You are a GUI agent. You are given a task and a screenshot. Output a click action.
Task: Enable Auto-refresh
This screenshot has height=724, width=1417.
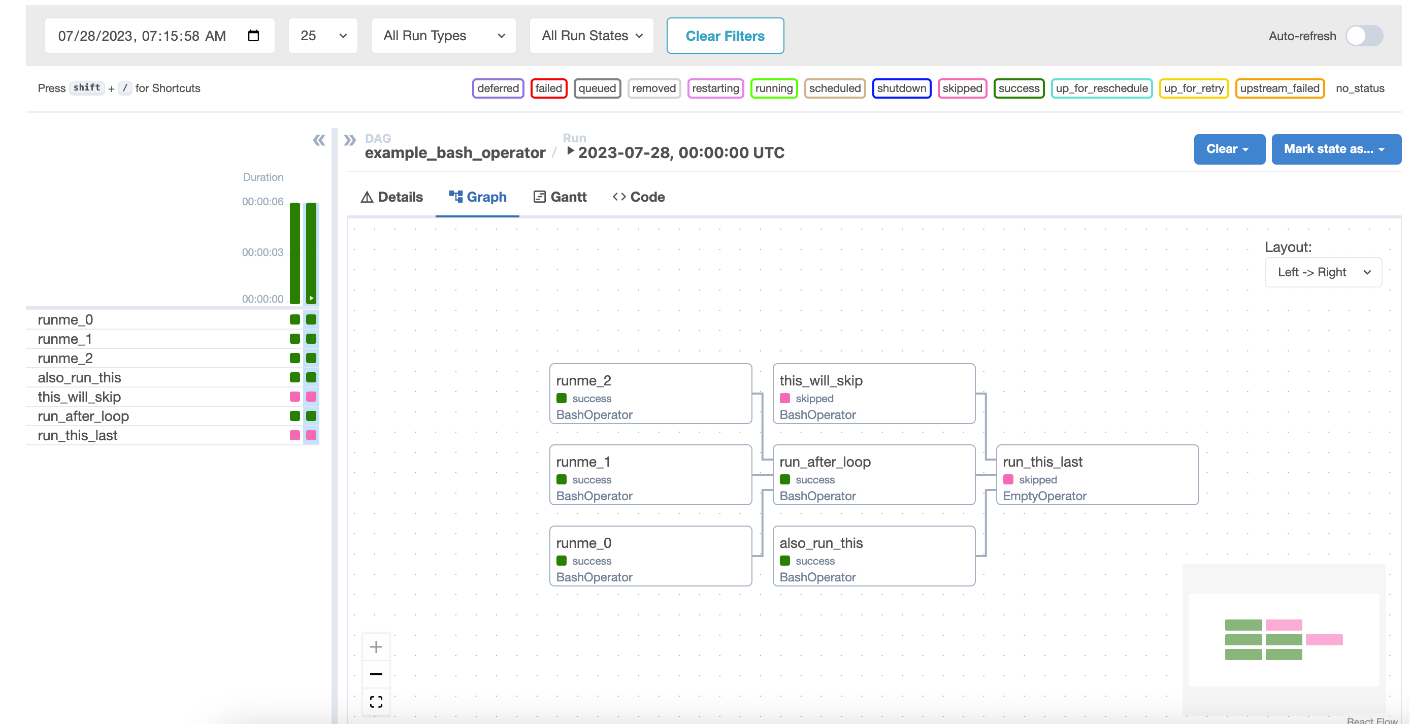tap(1363, 35)
